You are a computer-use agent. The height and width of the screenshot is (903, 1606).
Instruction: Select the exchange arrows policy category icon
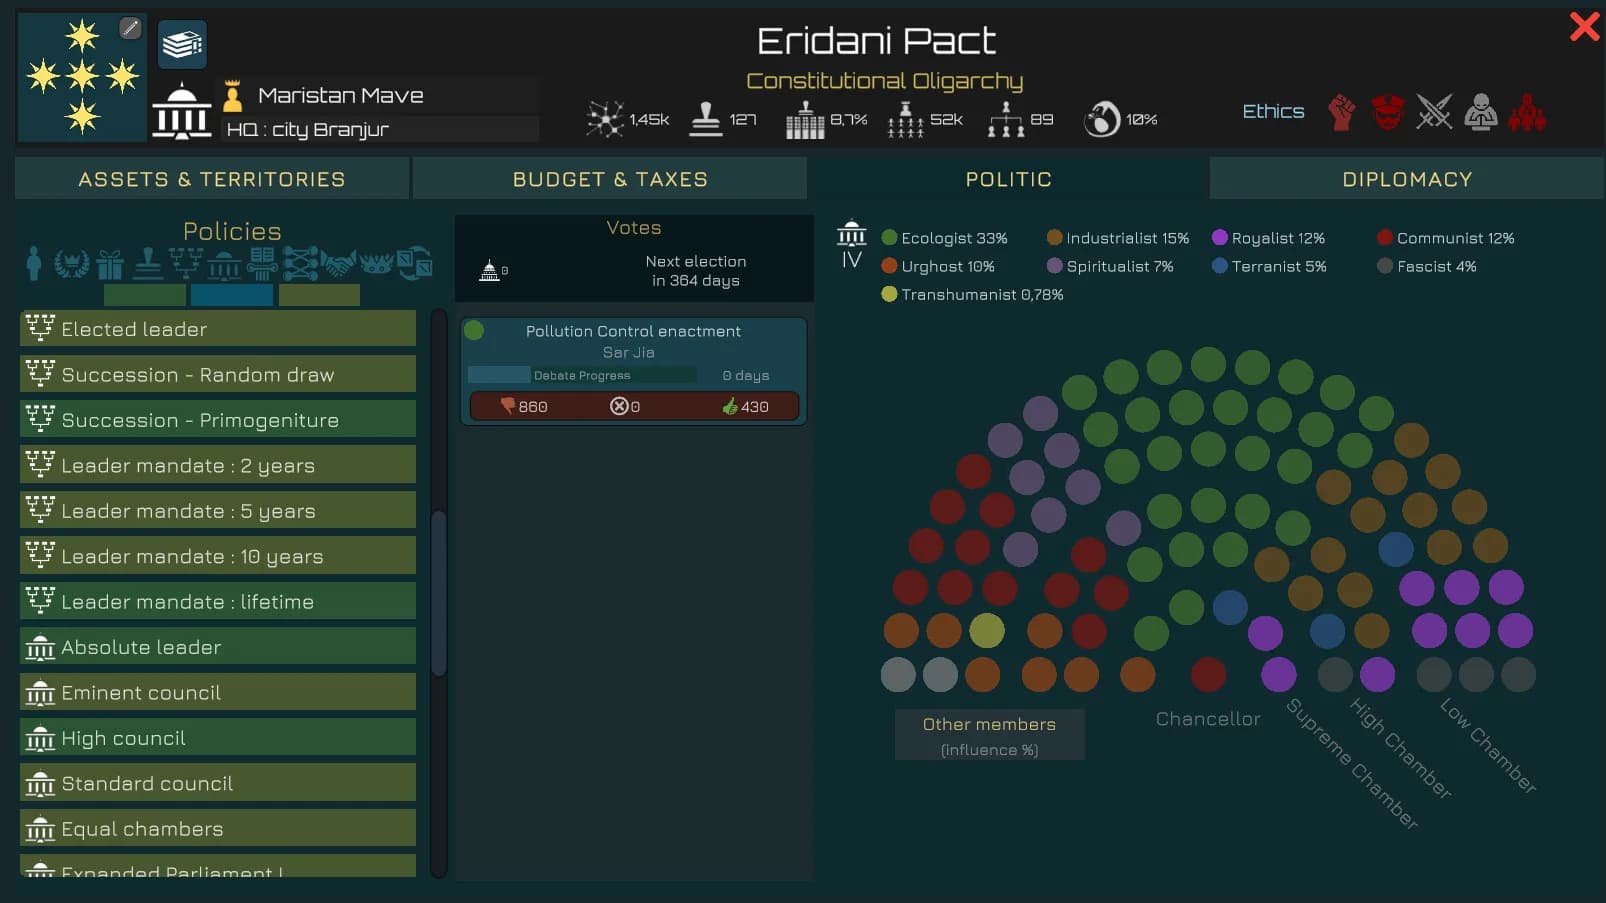(x=414, y=263)
